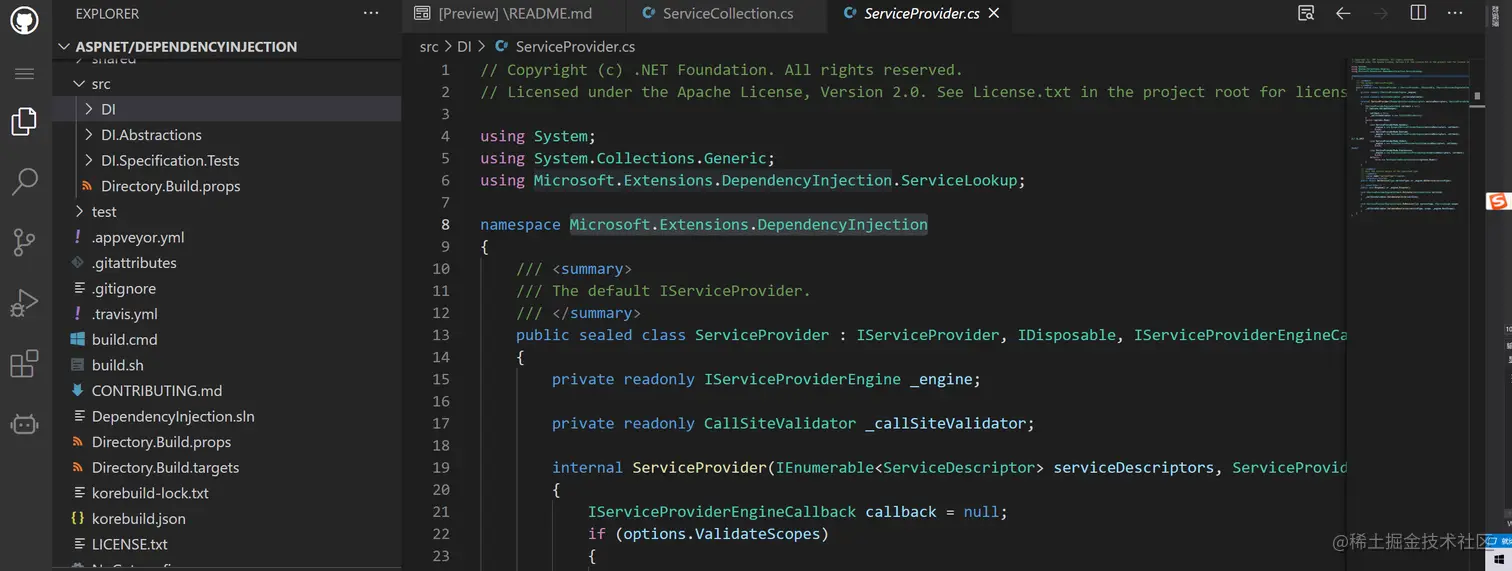Click the _callSiteValidator field on line 17

(948, 423)
